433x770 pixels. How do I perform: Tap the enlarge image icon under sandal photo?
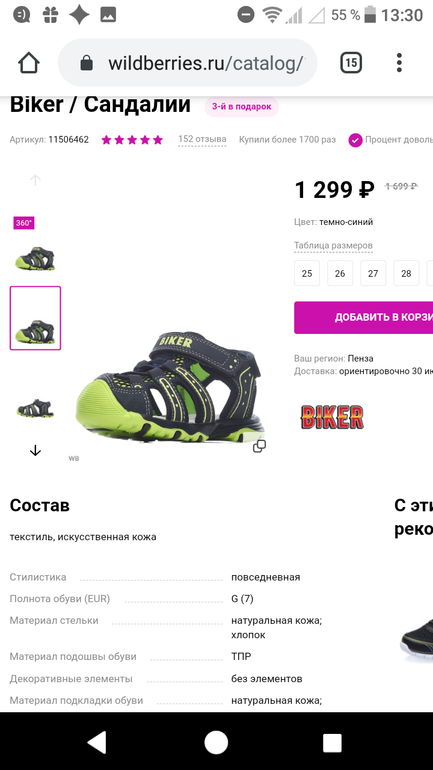(x=259, y=446)
